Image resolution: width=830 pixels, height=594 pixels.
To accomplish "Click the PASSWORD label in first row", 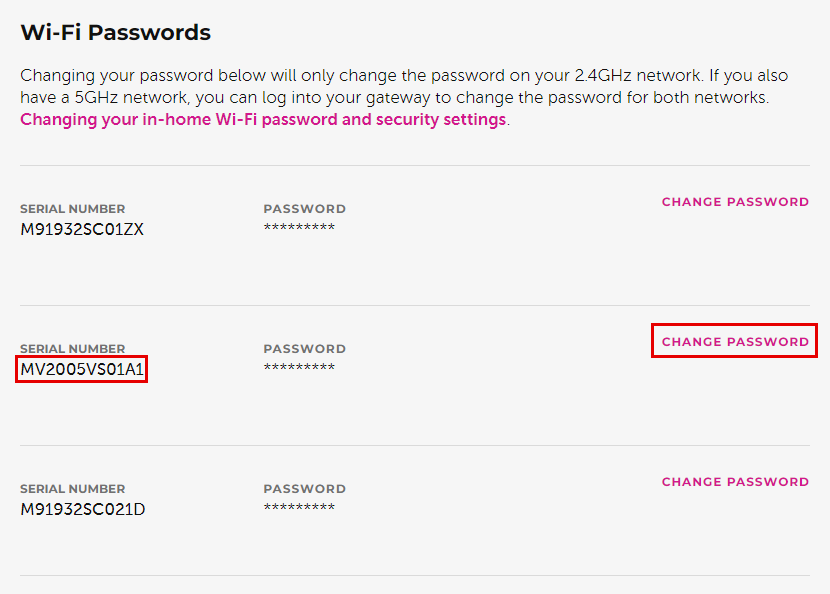I will 304,208.
